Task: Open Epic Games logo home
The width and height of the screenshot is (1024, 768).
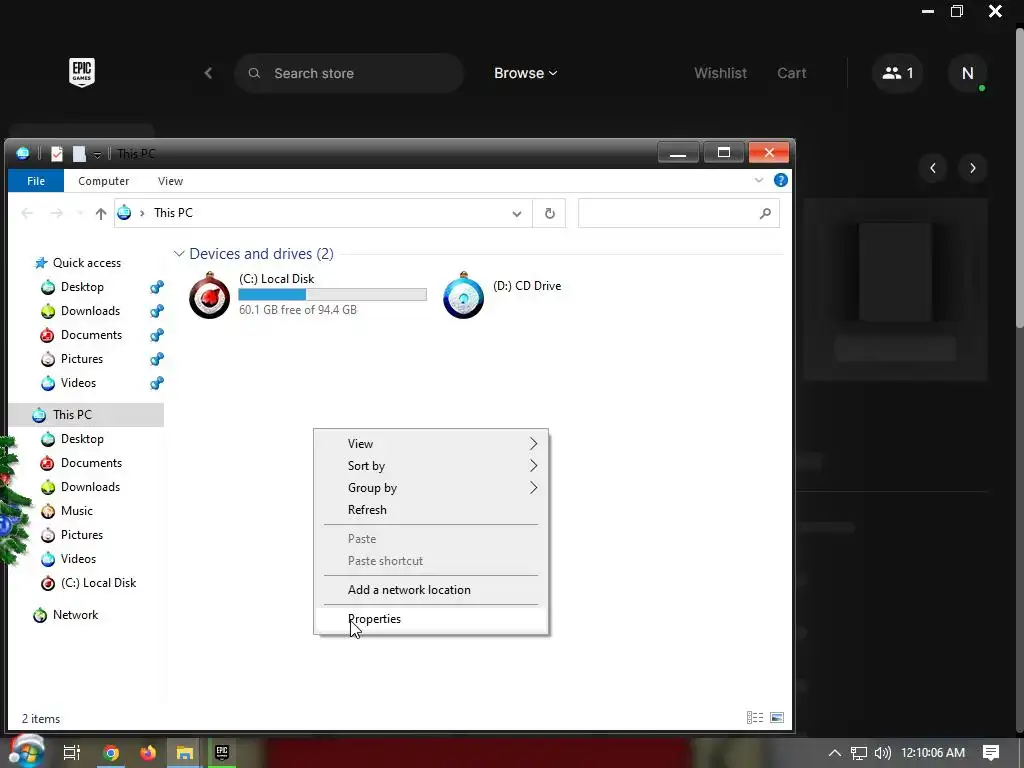Action: (x=82, y=72)
